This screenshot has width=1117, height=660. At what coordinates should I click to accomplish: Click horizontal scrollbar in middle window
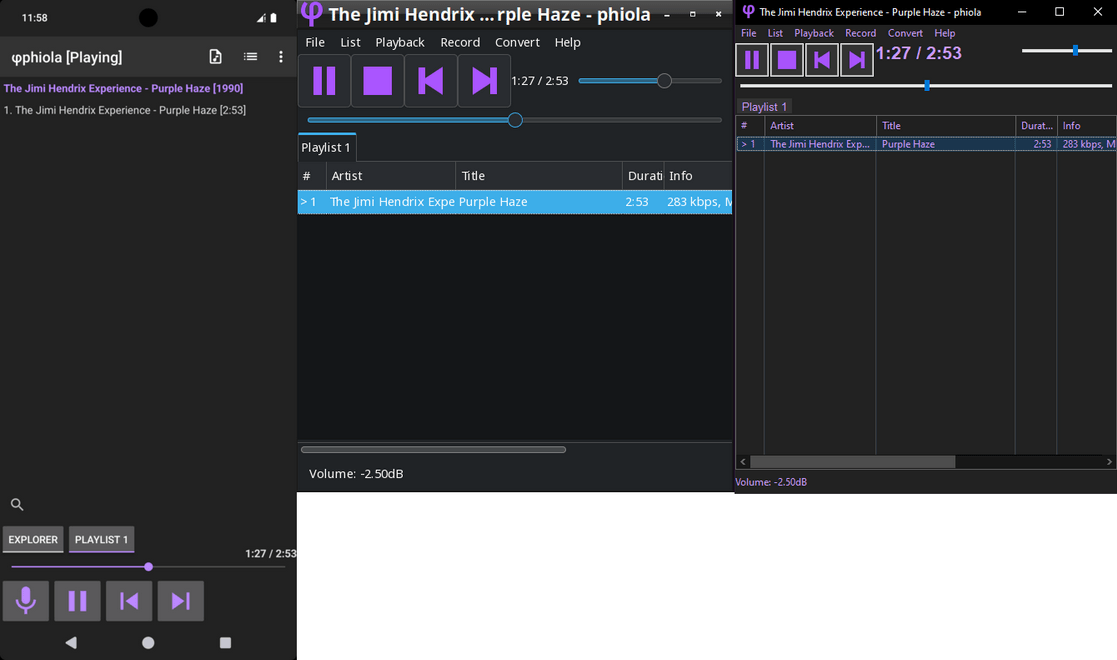coord(433,450)
